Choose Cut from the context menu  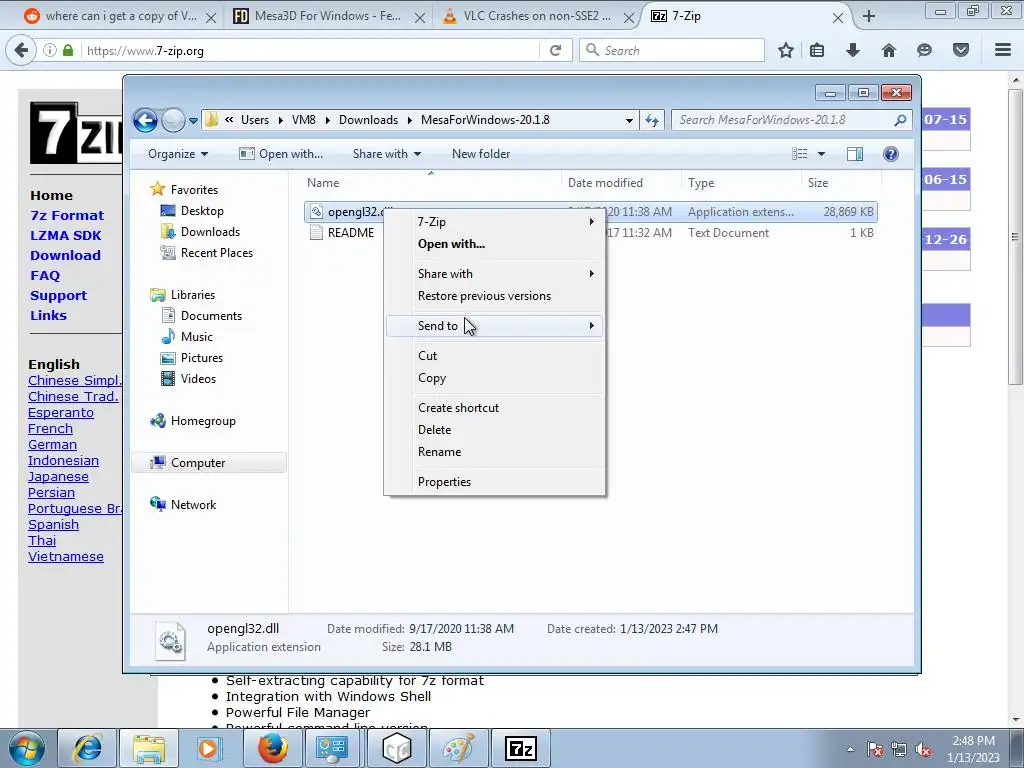pyautogui.click(x=496, y=356)
